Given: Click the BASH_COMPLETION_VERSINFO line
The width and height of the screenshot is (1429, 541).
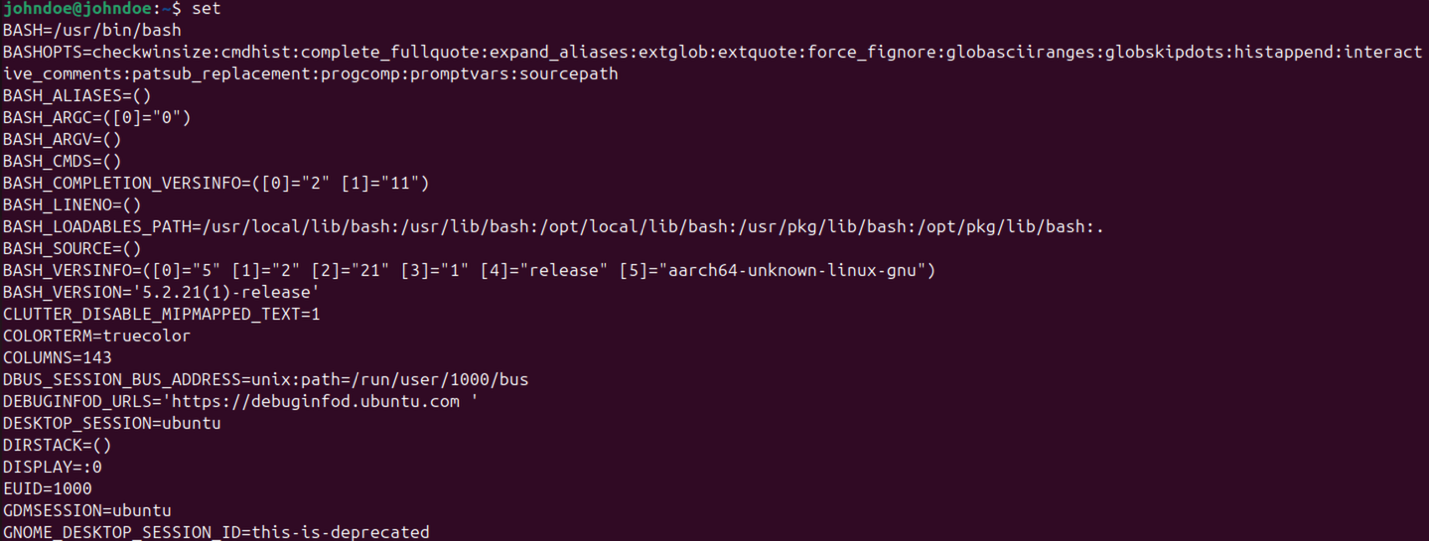Looking at the screenshot, I should click(x=215, y=183).
